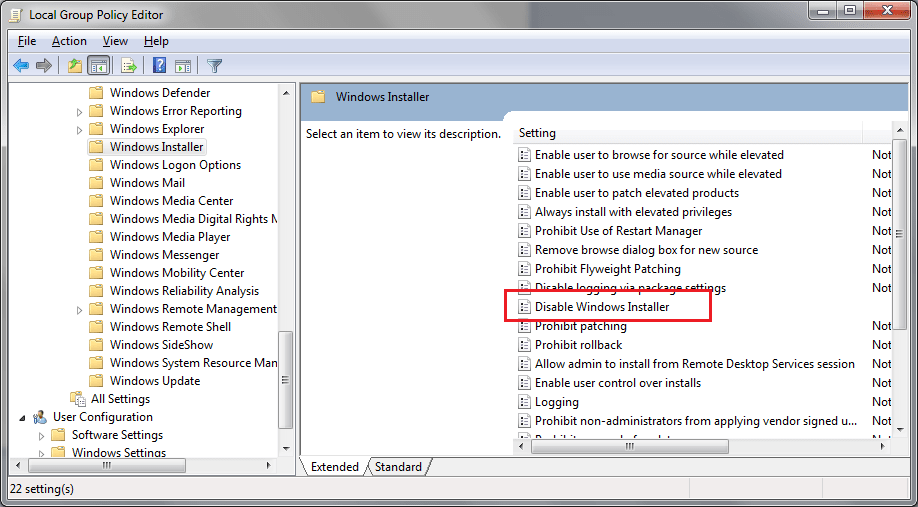The height and width of the screenshot is (507, 918).
Task: Expand the Windows Remote Management node
Action: point(80,309)
